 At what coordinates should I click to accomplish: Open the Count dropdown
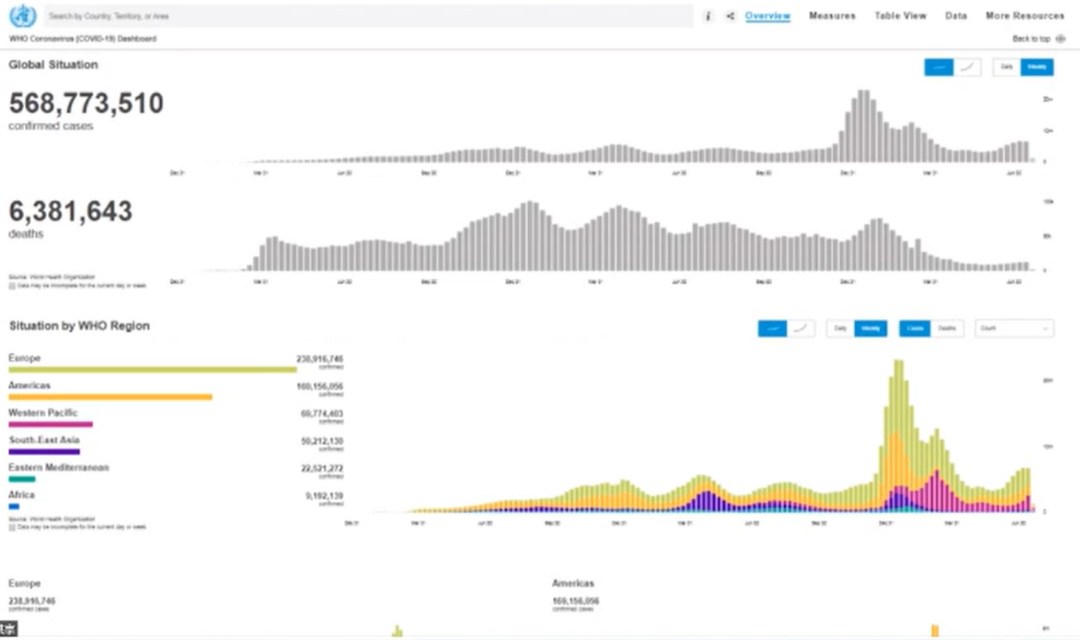(x=1014, y=328)
